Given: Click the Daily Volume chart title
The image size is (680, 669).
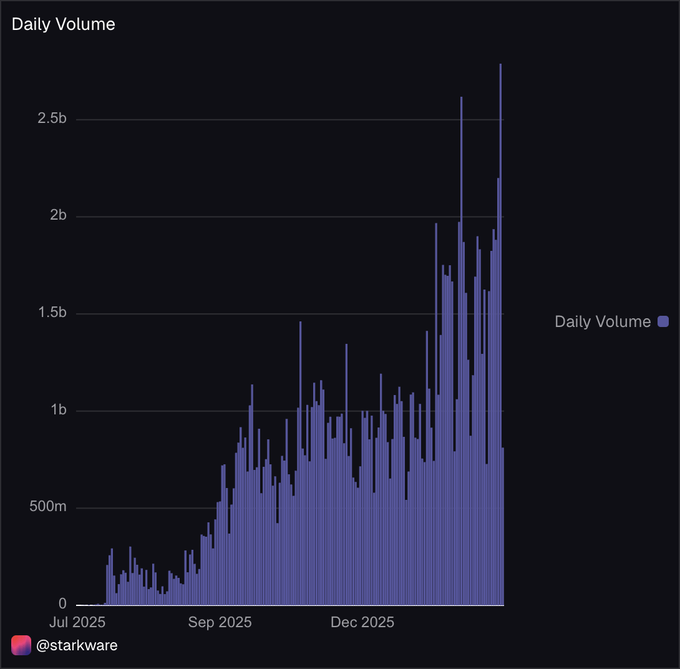Looking at the screenshot, I should coord(63,24).
